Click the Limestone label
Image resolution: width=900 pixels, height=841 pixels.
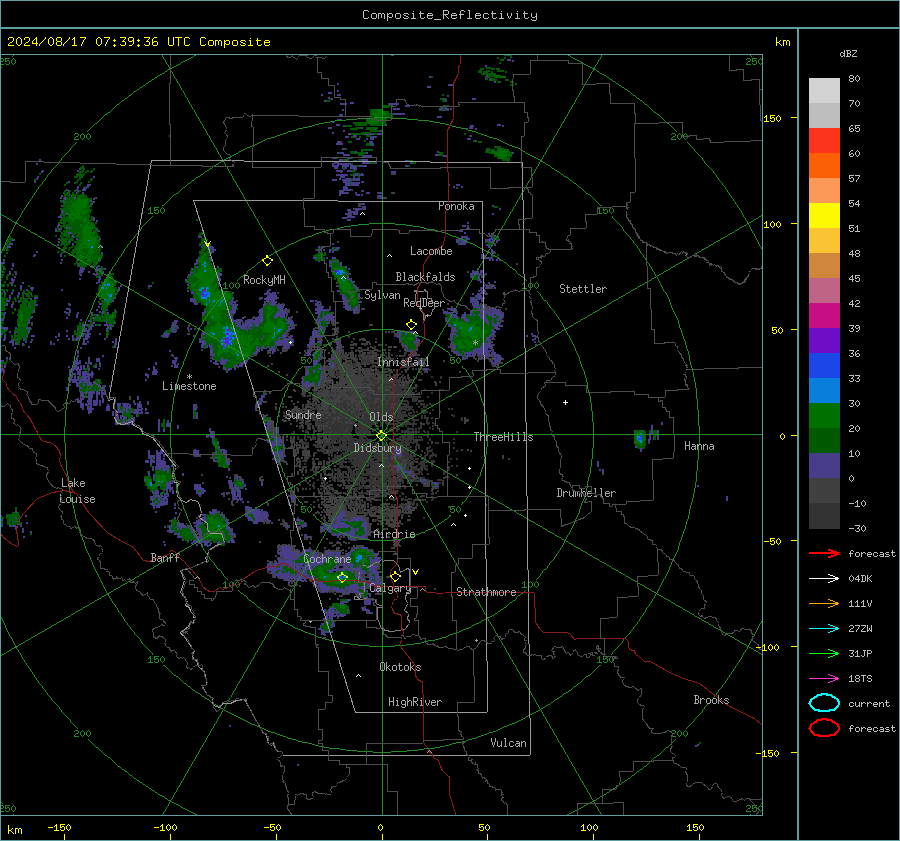(189, 386)
